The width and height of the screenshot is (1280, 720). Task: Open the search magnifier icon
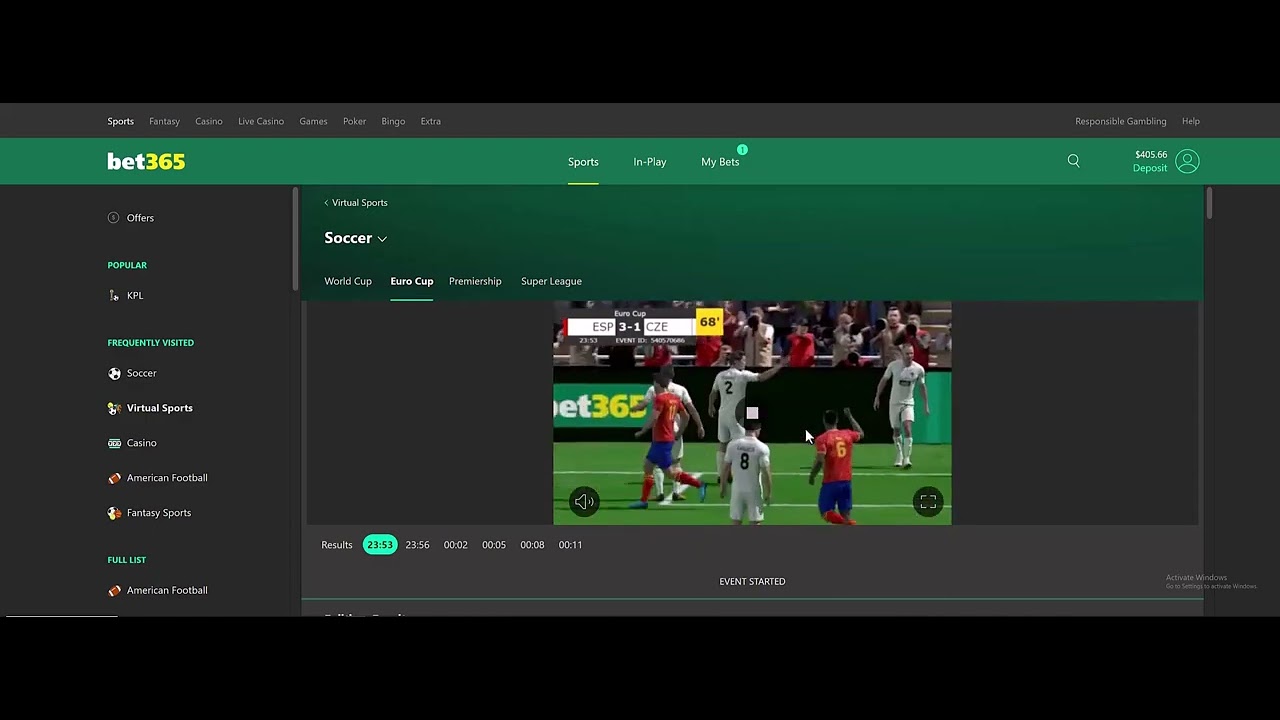pos(1073,161)
